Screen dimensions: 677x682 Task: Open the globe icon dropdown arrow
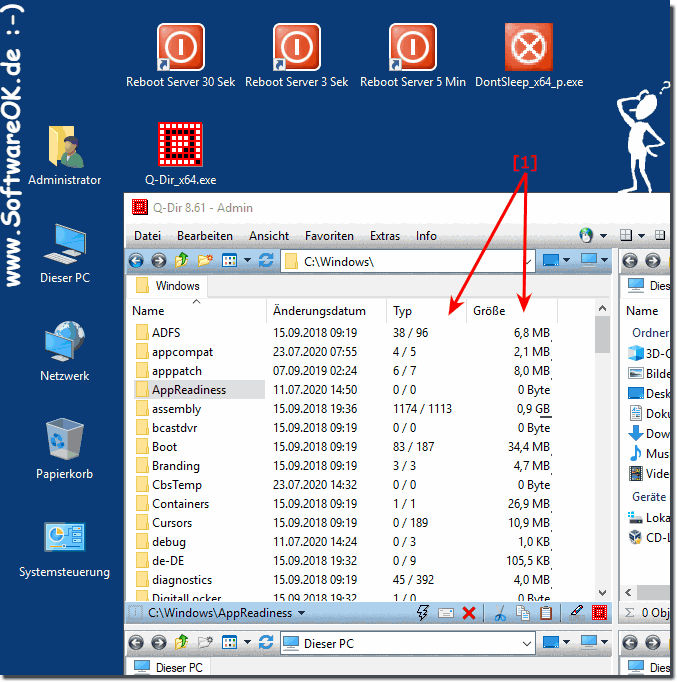click(x=603, y=236)
